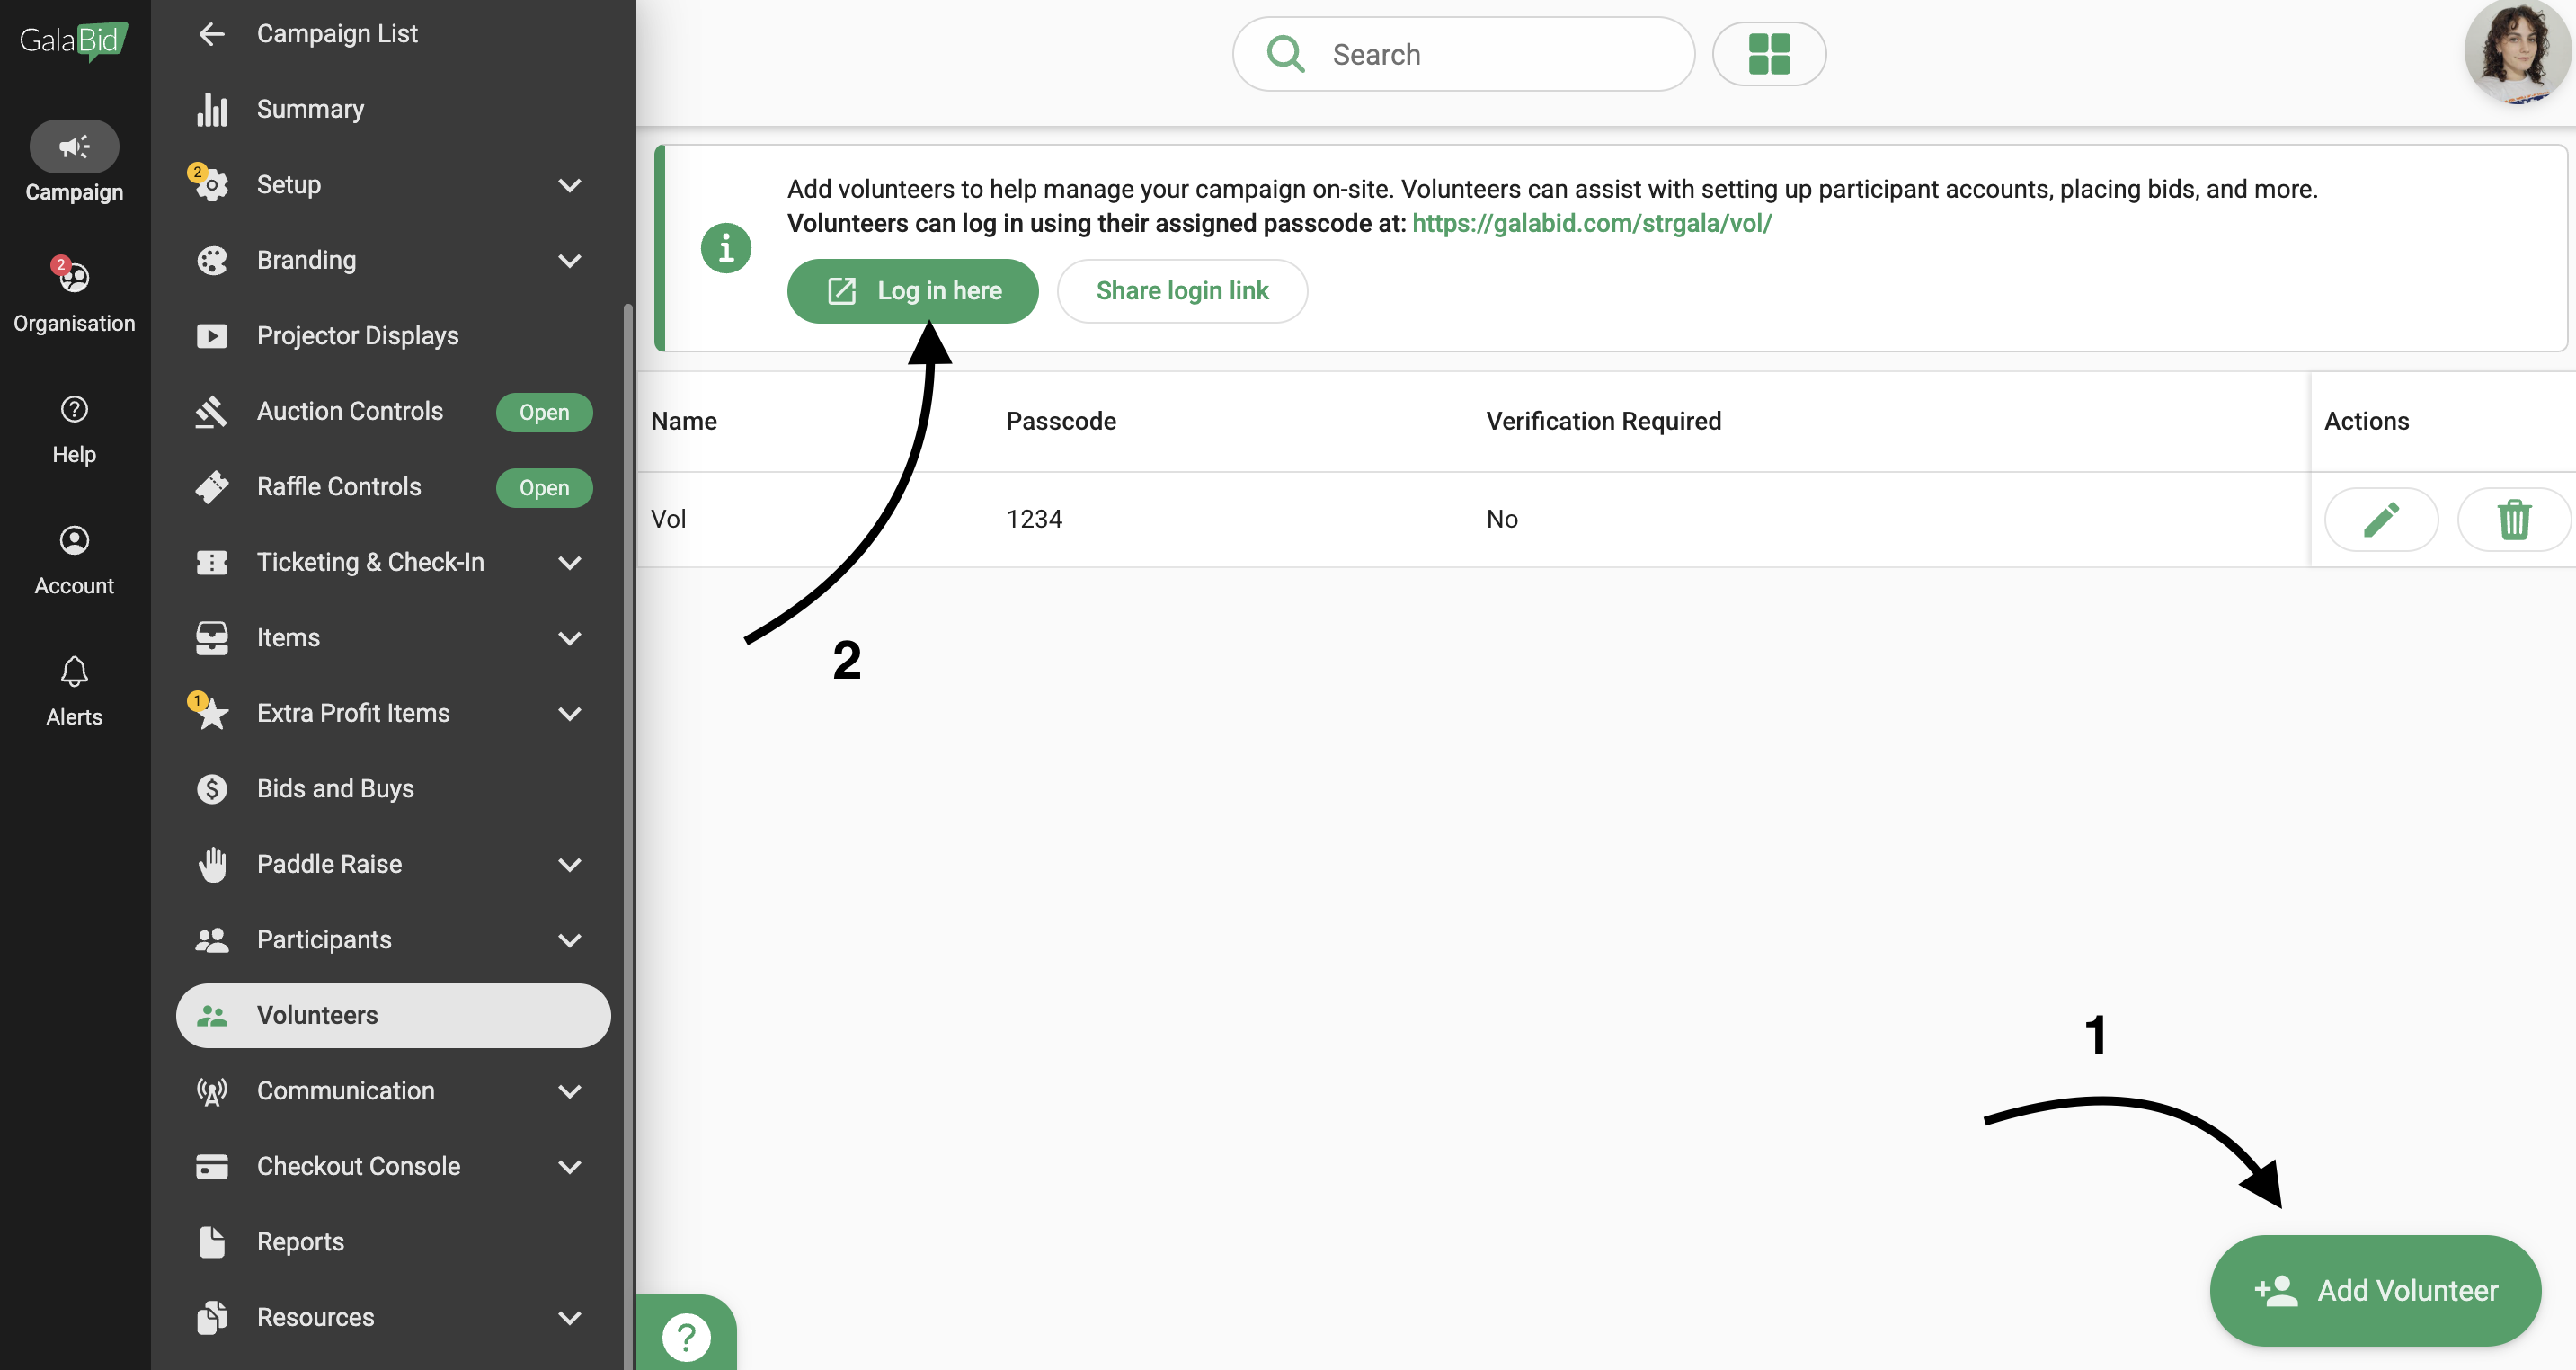Click the pencil edit icon for Vol
2576x1370 pixels.
(x=2380, y=519)
